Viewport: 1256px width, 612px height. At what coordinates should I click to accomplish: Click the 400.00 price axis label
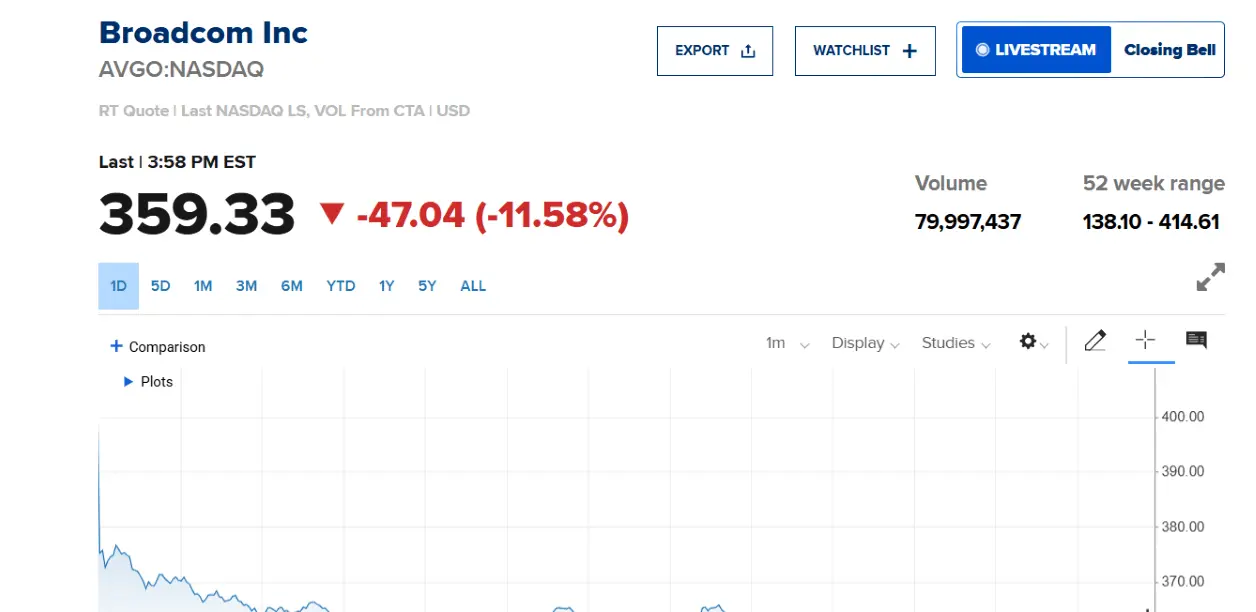coord(1182,416)
